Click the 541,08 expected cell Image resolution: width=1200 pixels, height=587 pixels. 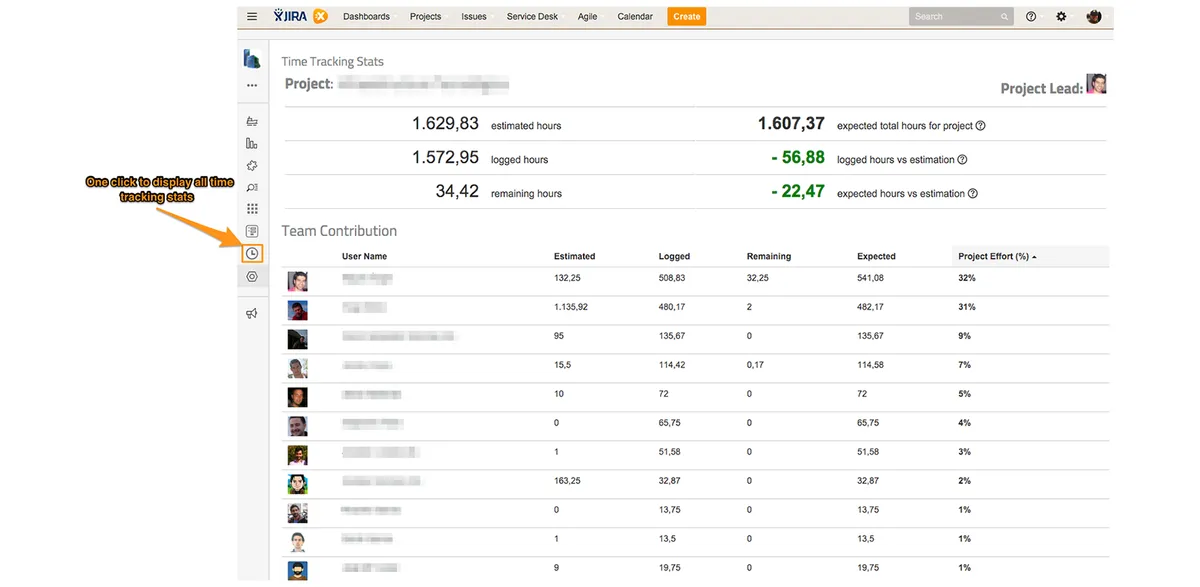pyautogui.click(x=871, y=278)
